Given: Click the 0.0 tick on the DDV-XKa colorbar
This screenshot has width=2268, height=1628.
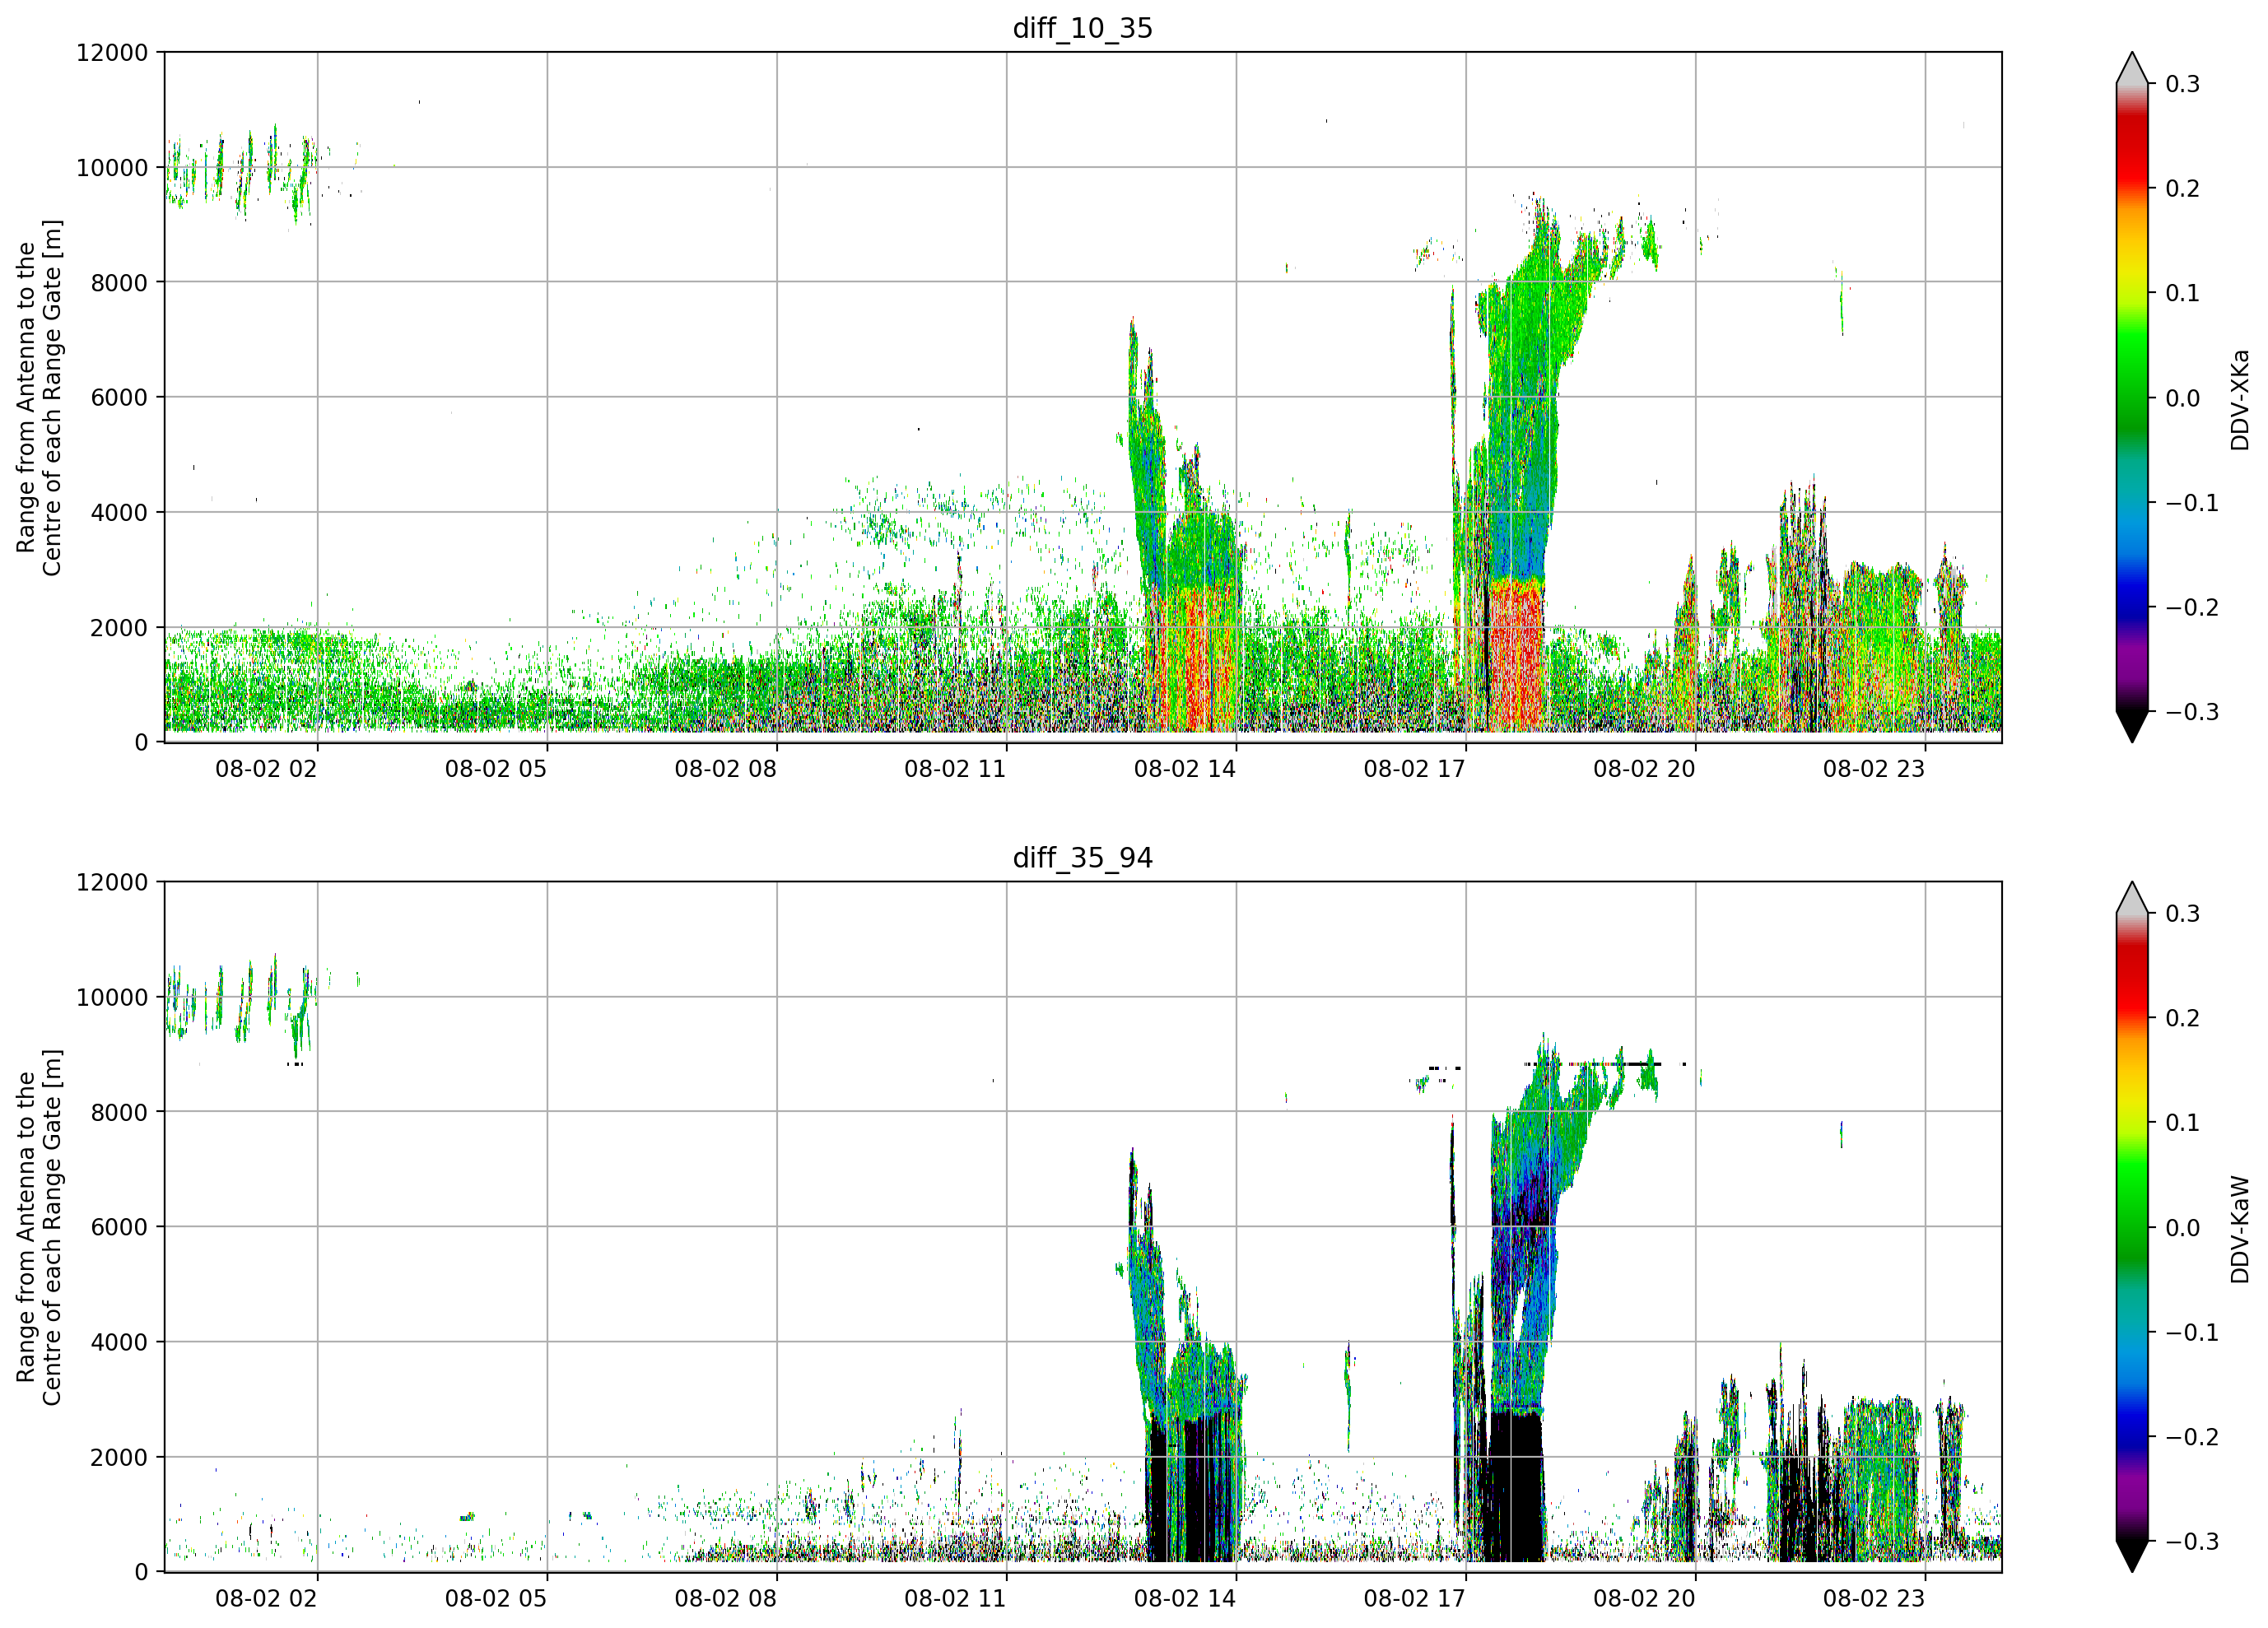Looking at the screenshot, I should pyautogui.click(x=2183, y=398).
